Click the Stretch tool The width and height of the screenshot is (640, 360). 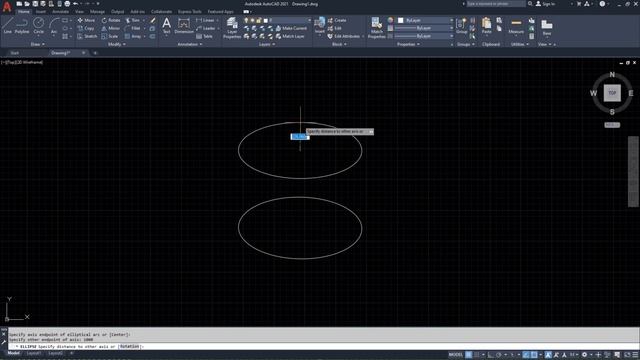[x=87, y=36]
